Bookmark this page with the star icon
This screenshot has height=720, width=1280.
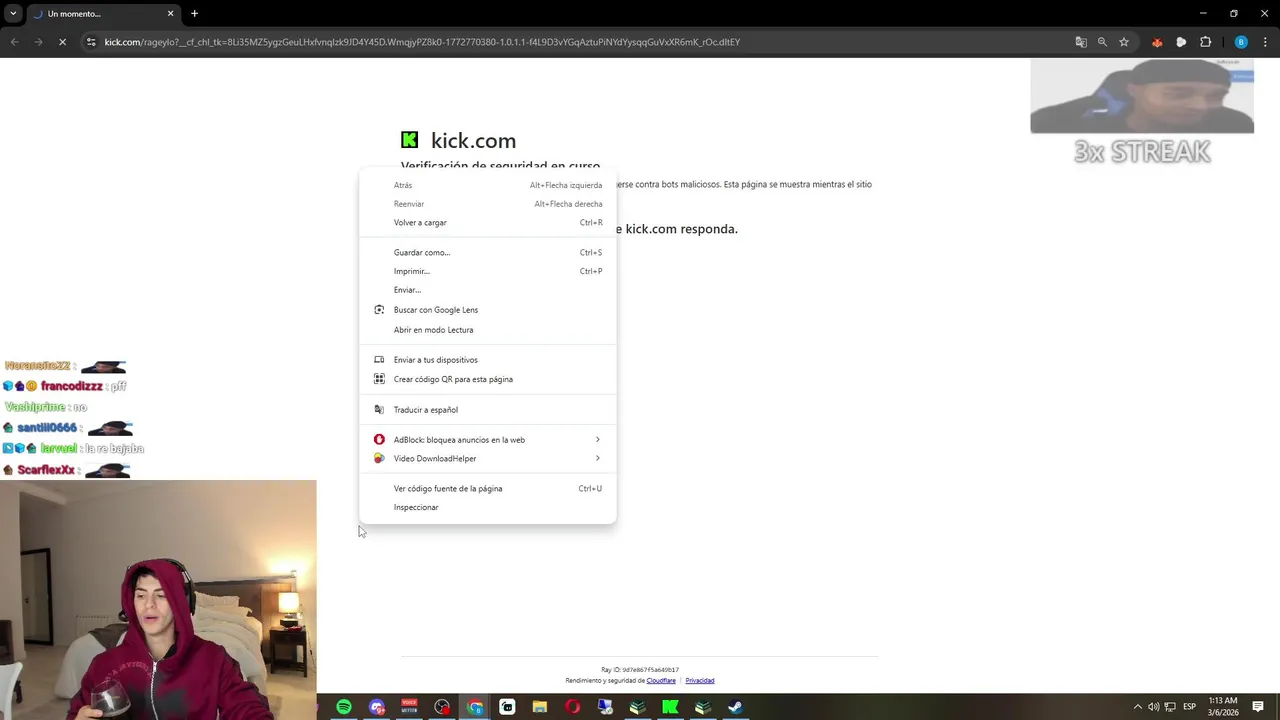pyautogui.click(x=1124, y=42)
